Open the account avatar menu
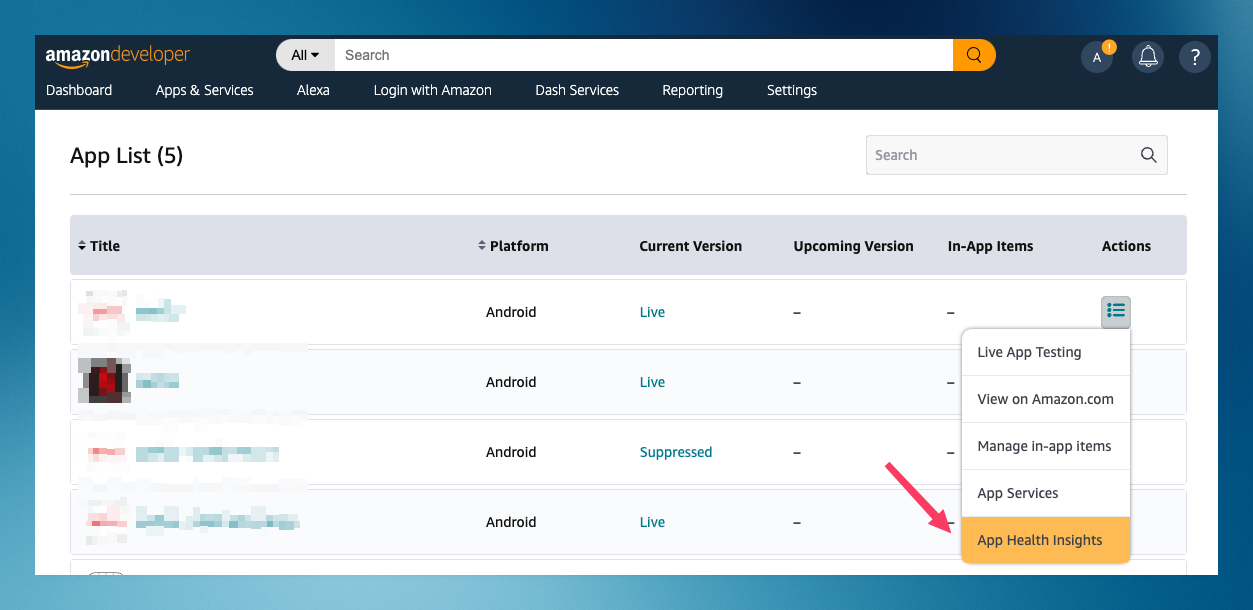This screenshot has height=610, width=1253. pyautogui.click(x=1097, y=57)
